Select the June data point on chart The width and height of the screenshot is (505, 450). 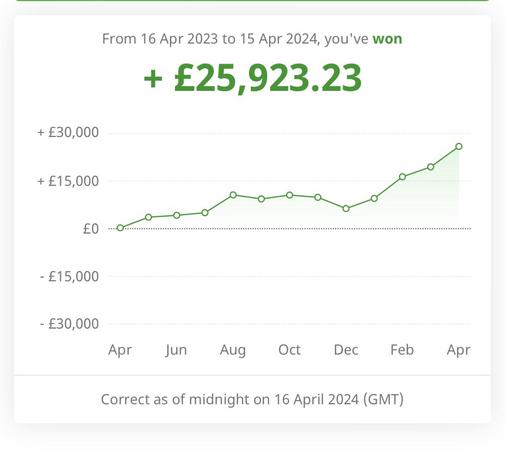click(x=177, y=215)
